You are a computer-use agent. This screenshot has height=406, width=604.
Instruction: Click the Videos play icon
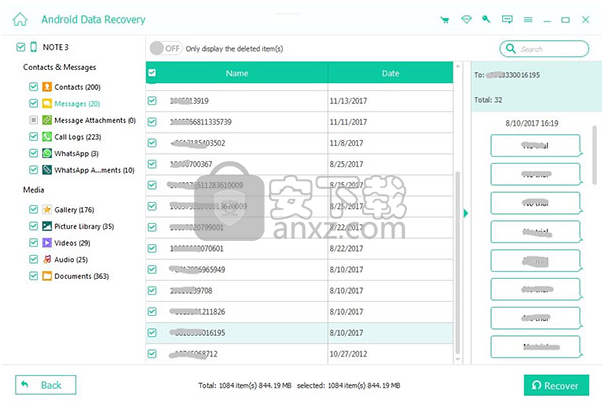pyautogui.click(x=47, y=243)
